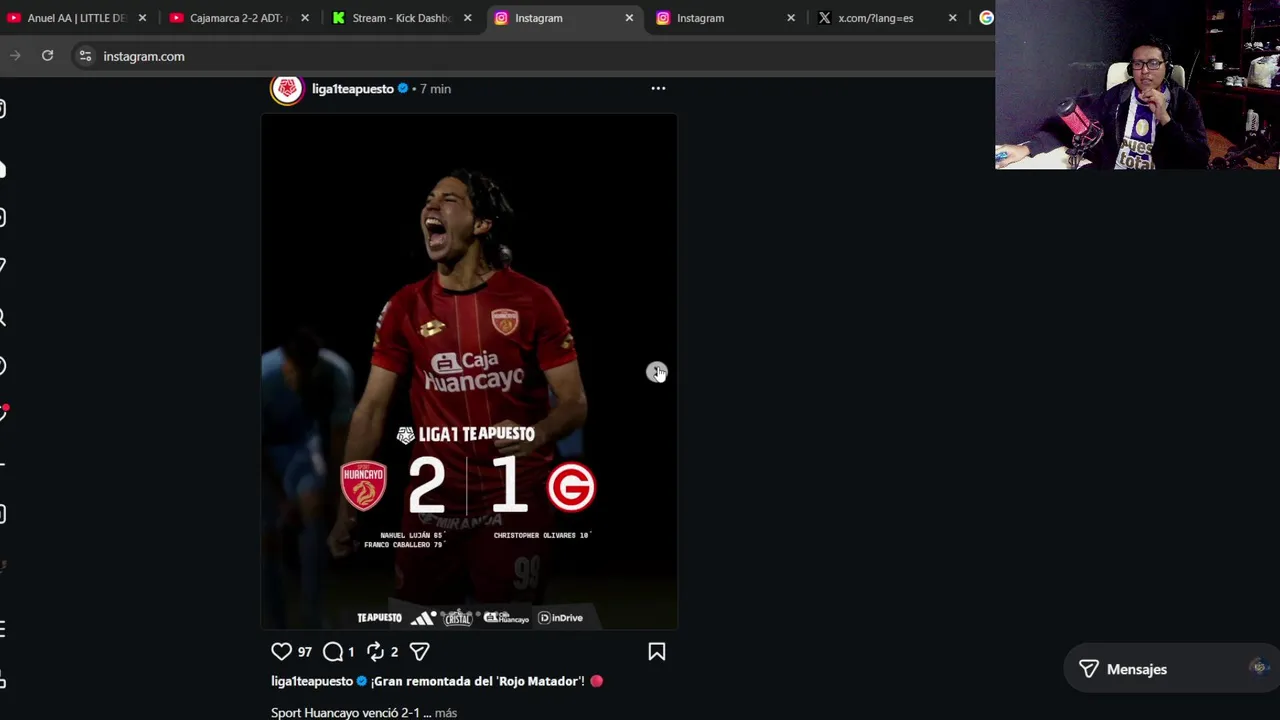1280x720 pixels.
Task: Open comments via the speech bubble icon
Action: [333, 652]
